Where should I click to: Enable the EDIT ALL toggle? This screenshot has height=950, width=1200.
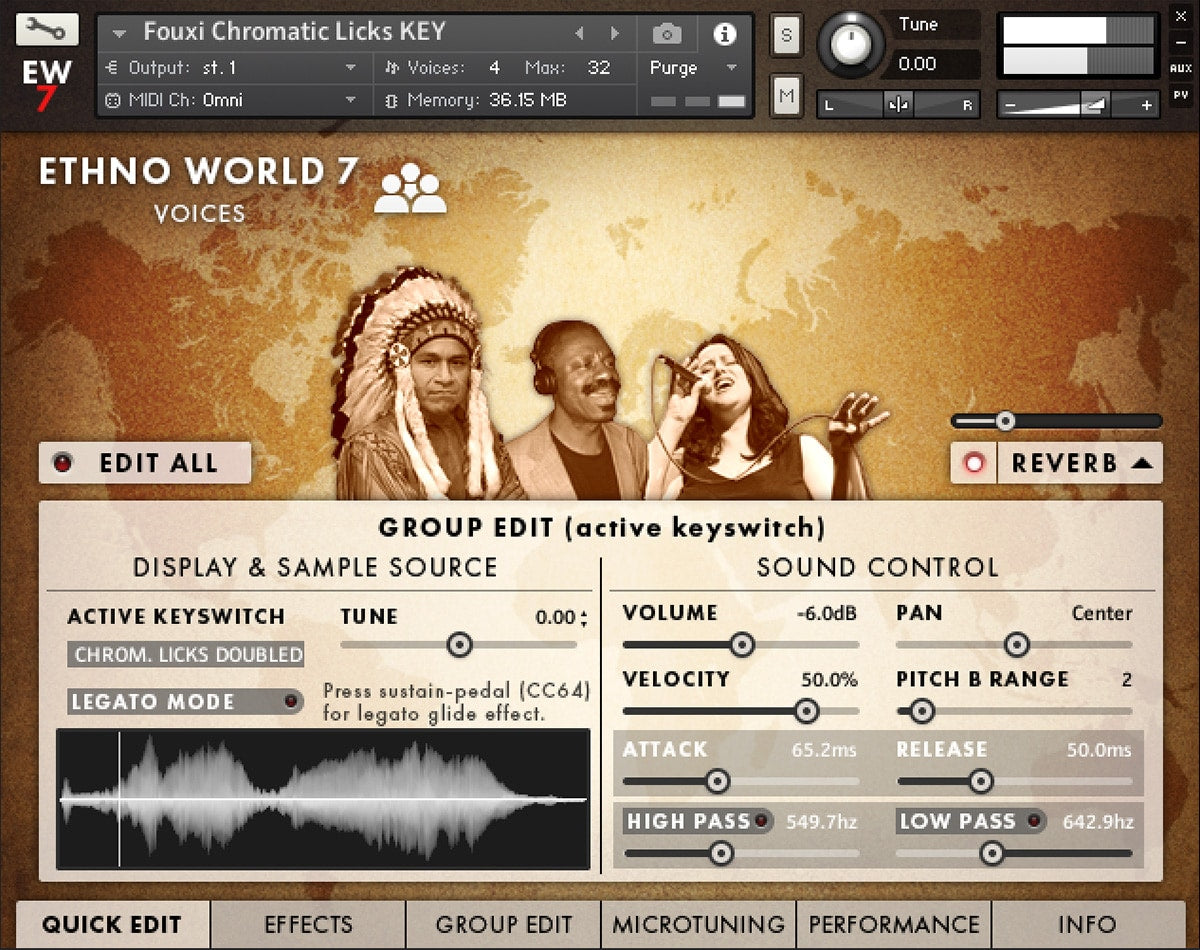pyautogui.click(x=145, y=463)
